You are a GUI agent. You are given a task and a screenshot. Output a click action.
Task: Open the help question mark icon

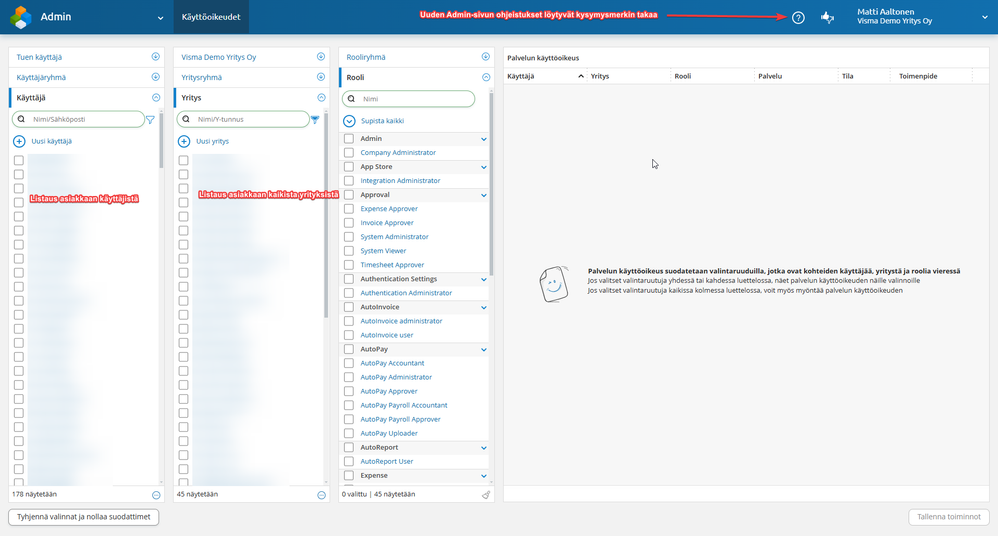coord(798,18)
